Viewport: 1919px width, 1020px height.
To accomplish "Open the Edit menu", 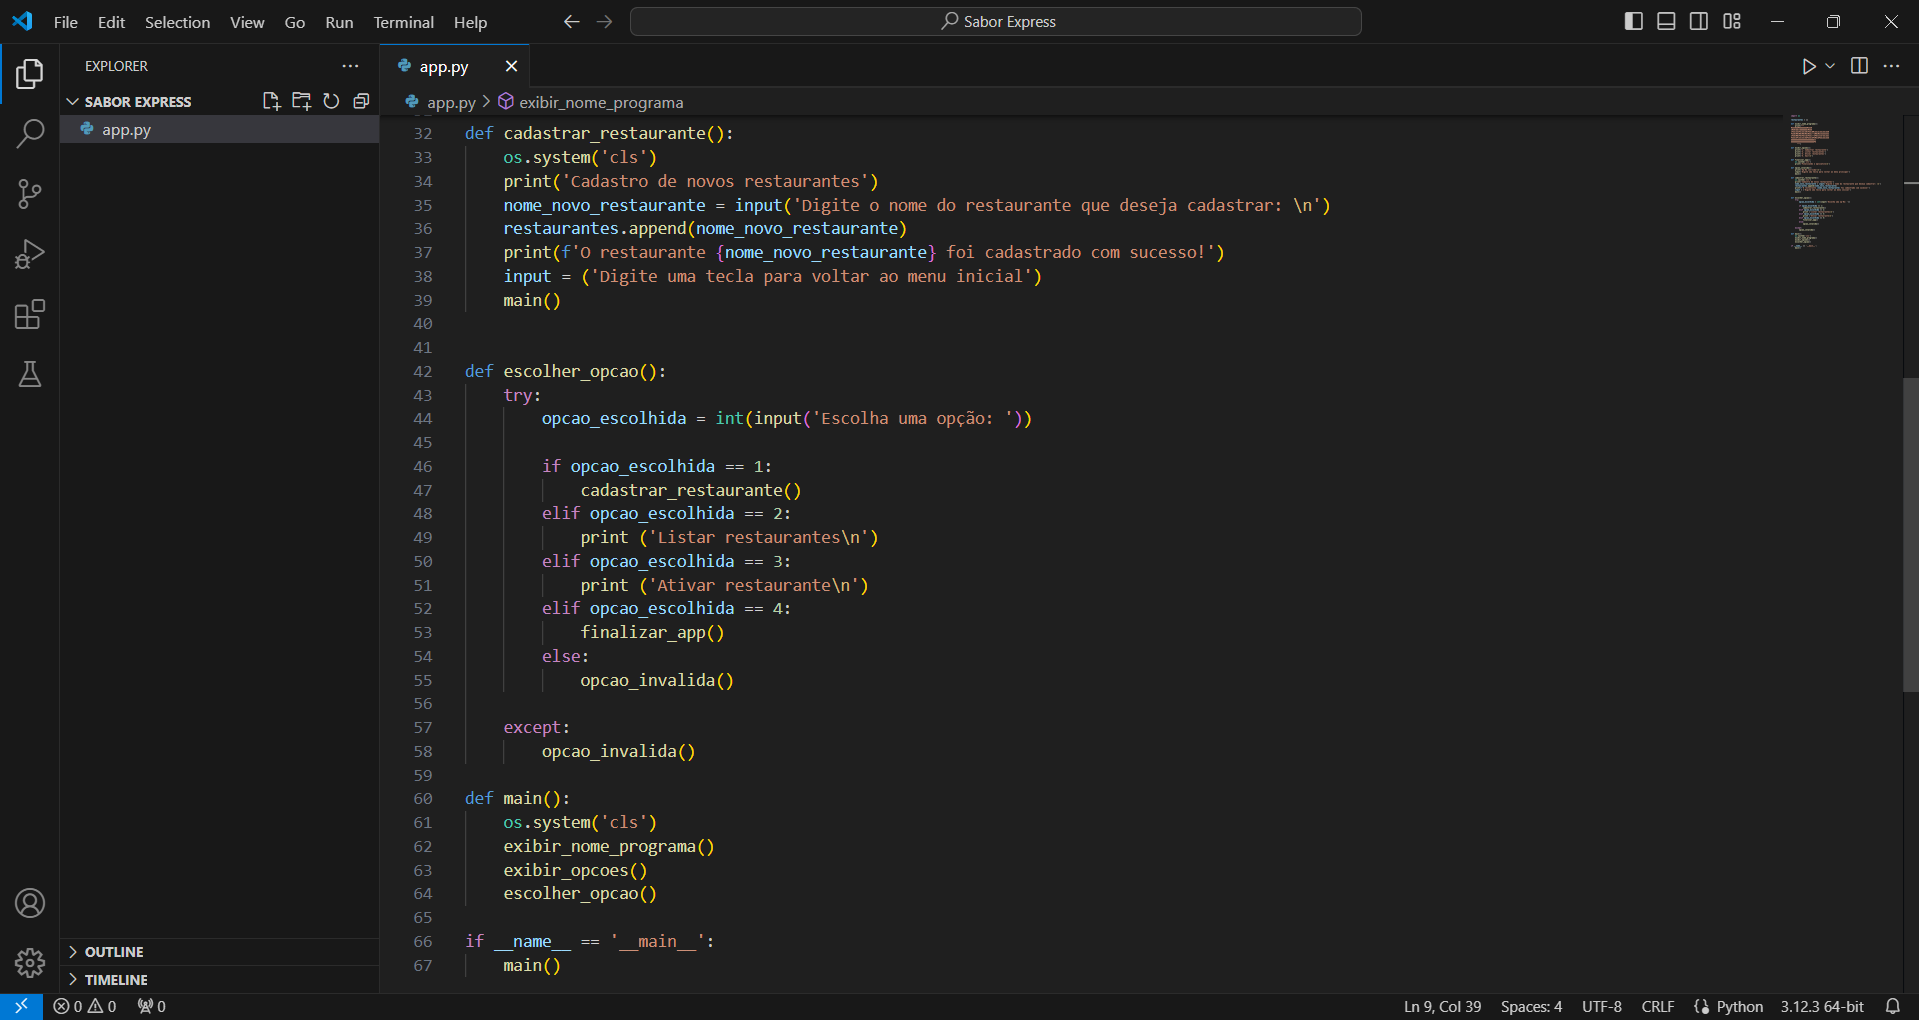I will pyautogui.click(x=111, y=22).
